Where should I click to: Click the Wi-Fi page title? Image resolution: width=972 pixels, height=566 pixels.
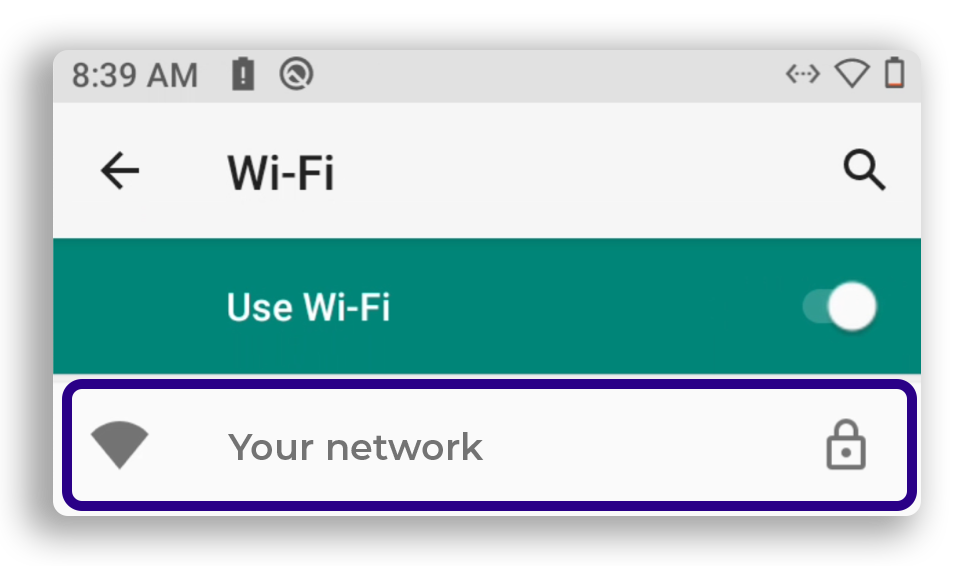281,172
